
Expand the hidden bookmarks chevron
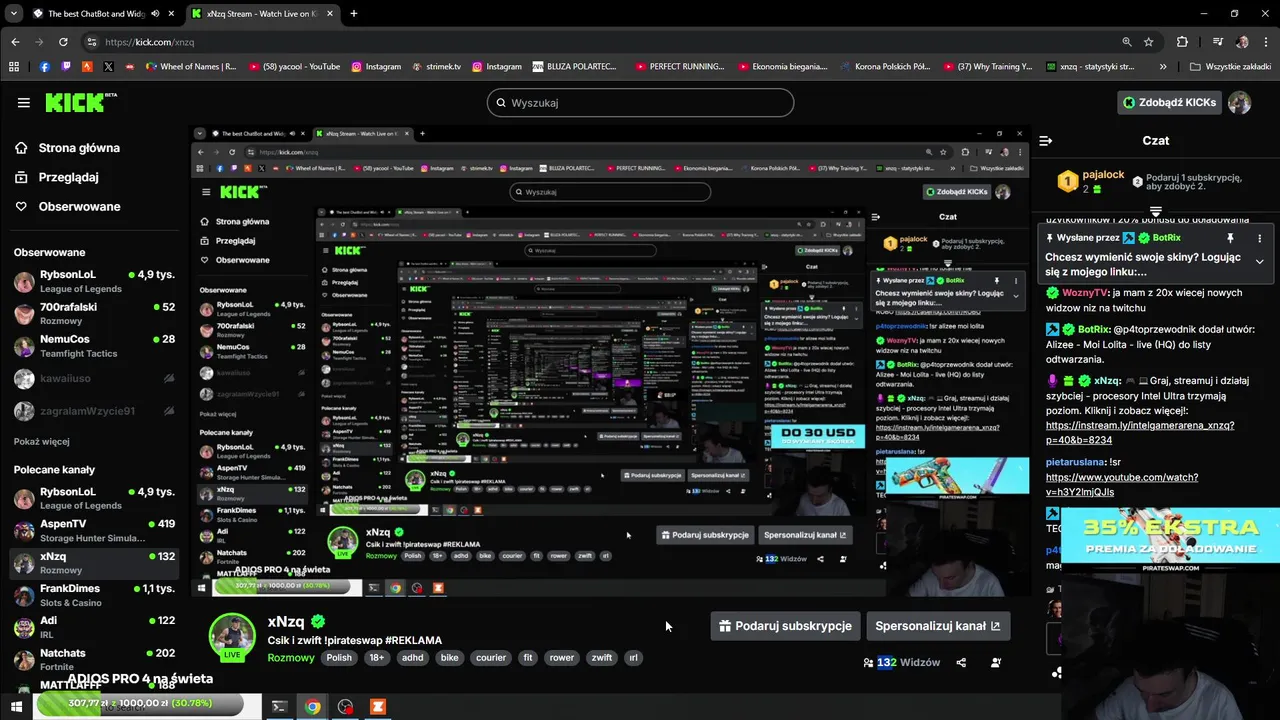pos(1163,67)
